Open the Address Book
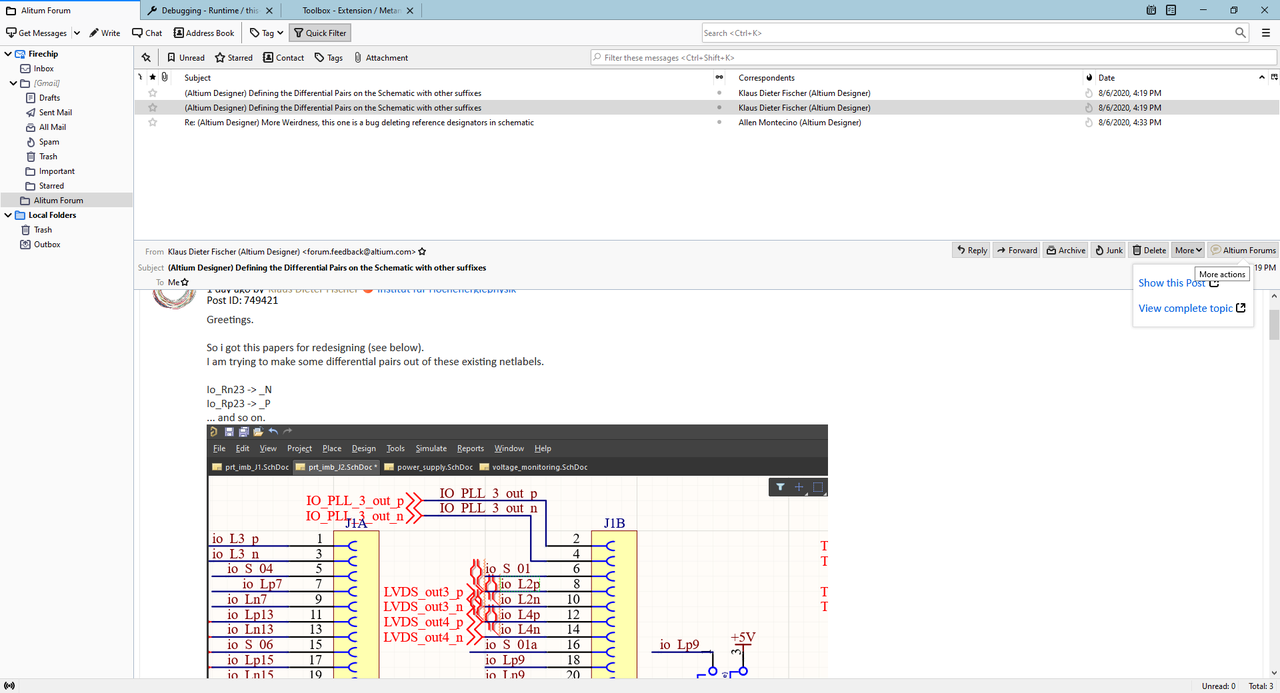 (x=204, y=33)
